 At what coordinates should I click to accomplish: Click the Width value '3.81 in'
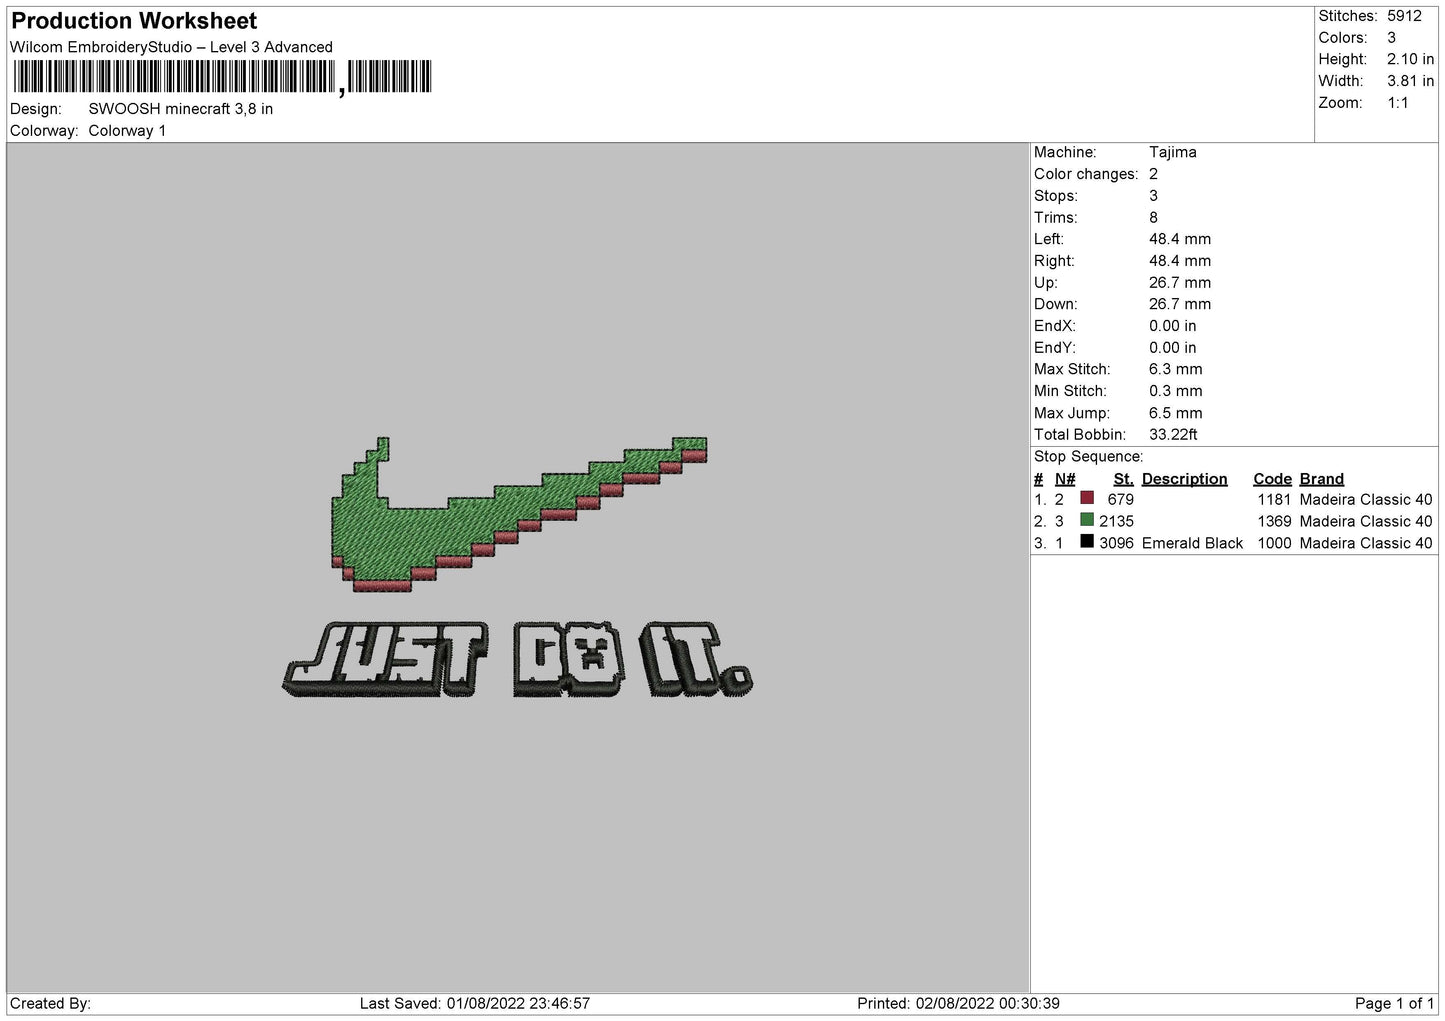pos(1410,82)
